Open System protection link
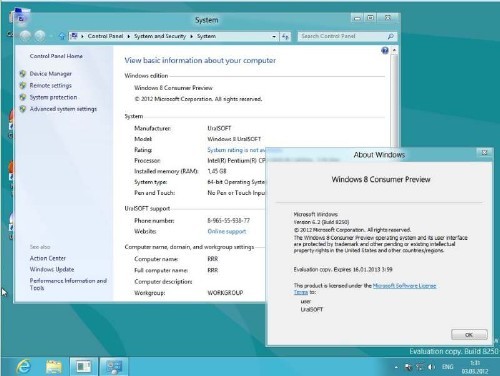This screenshot has height=376, width=500. pyautogui.click(x=53, y=97)
